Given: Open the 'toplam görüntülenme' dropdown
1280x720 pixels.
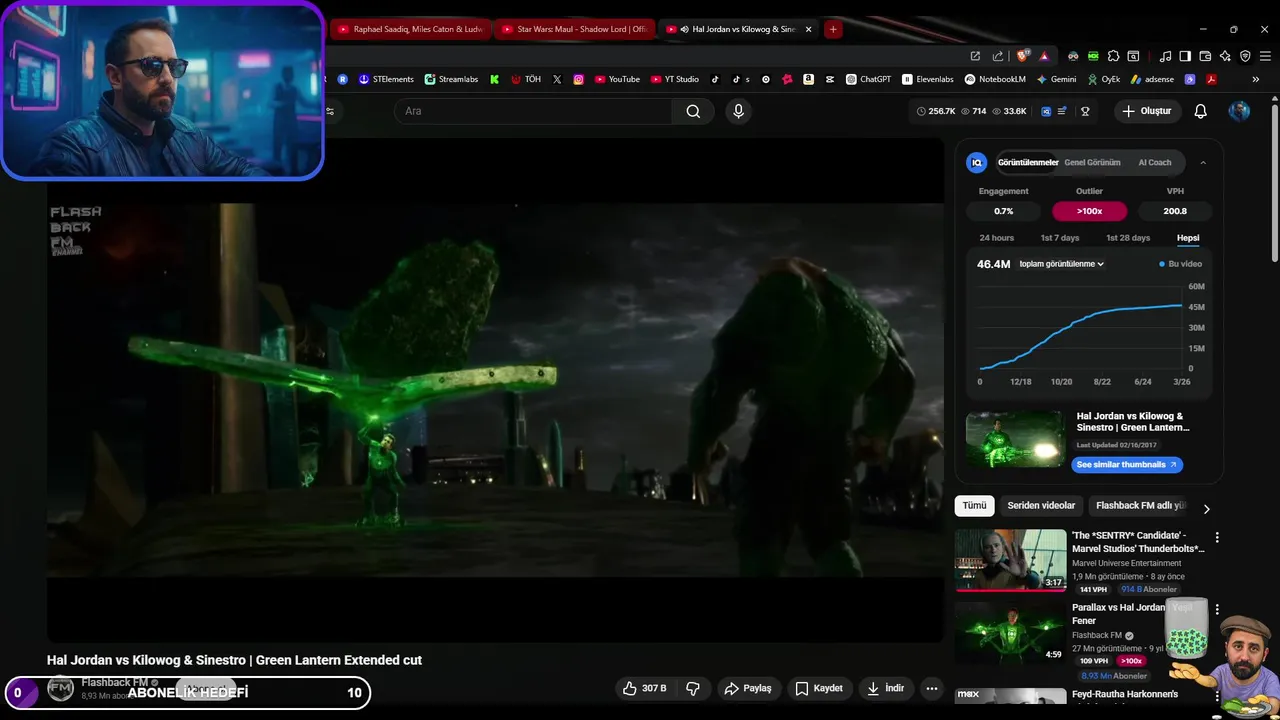Looking at the screenshot, I should [1061, 264].
